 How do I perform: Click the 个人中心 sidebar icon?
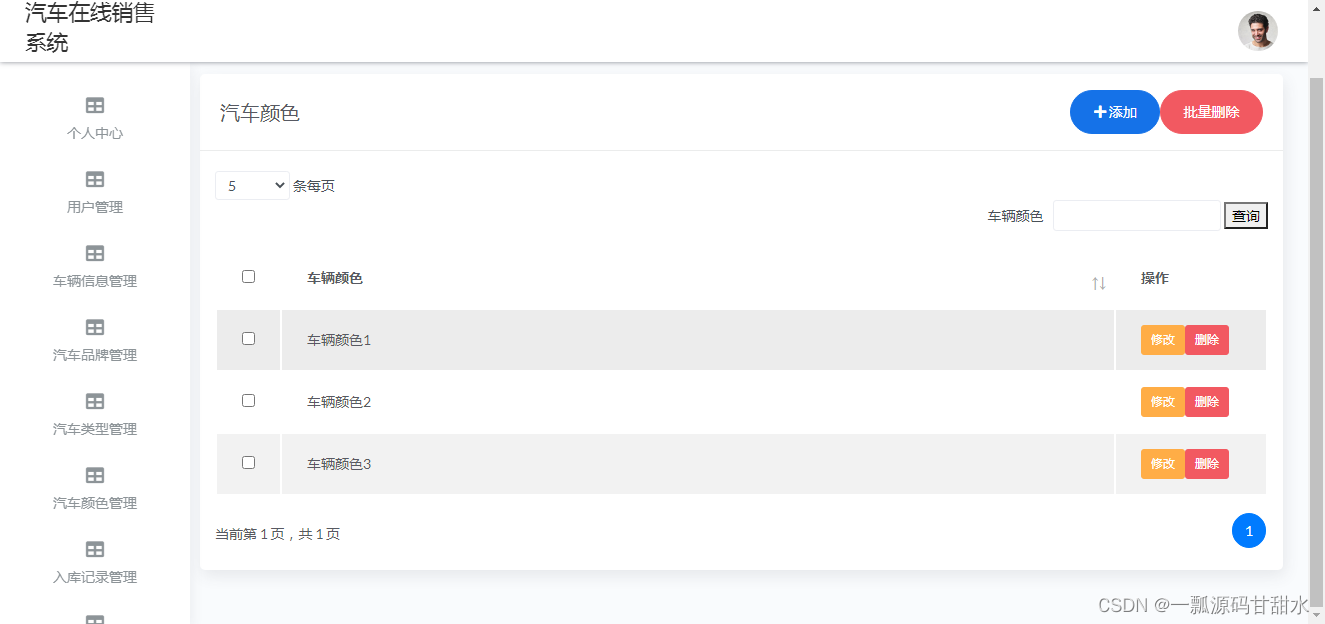95,105
